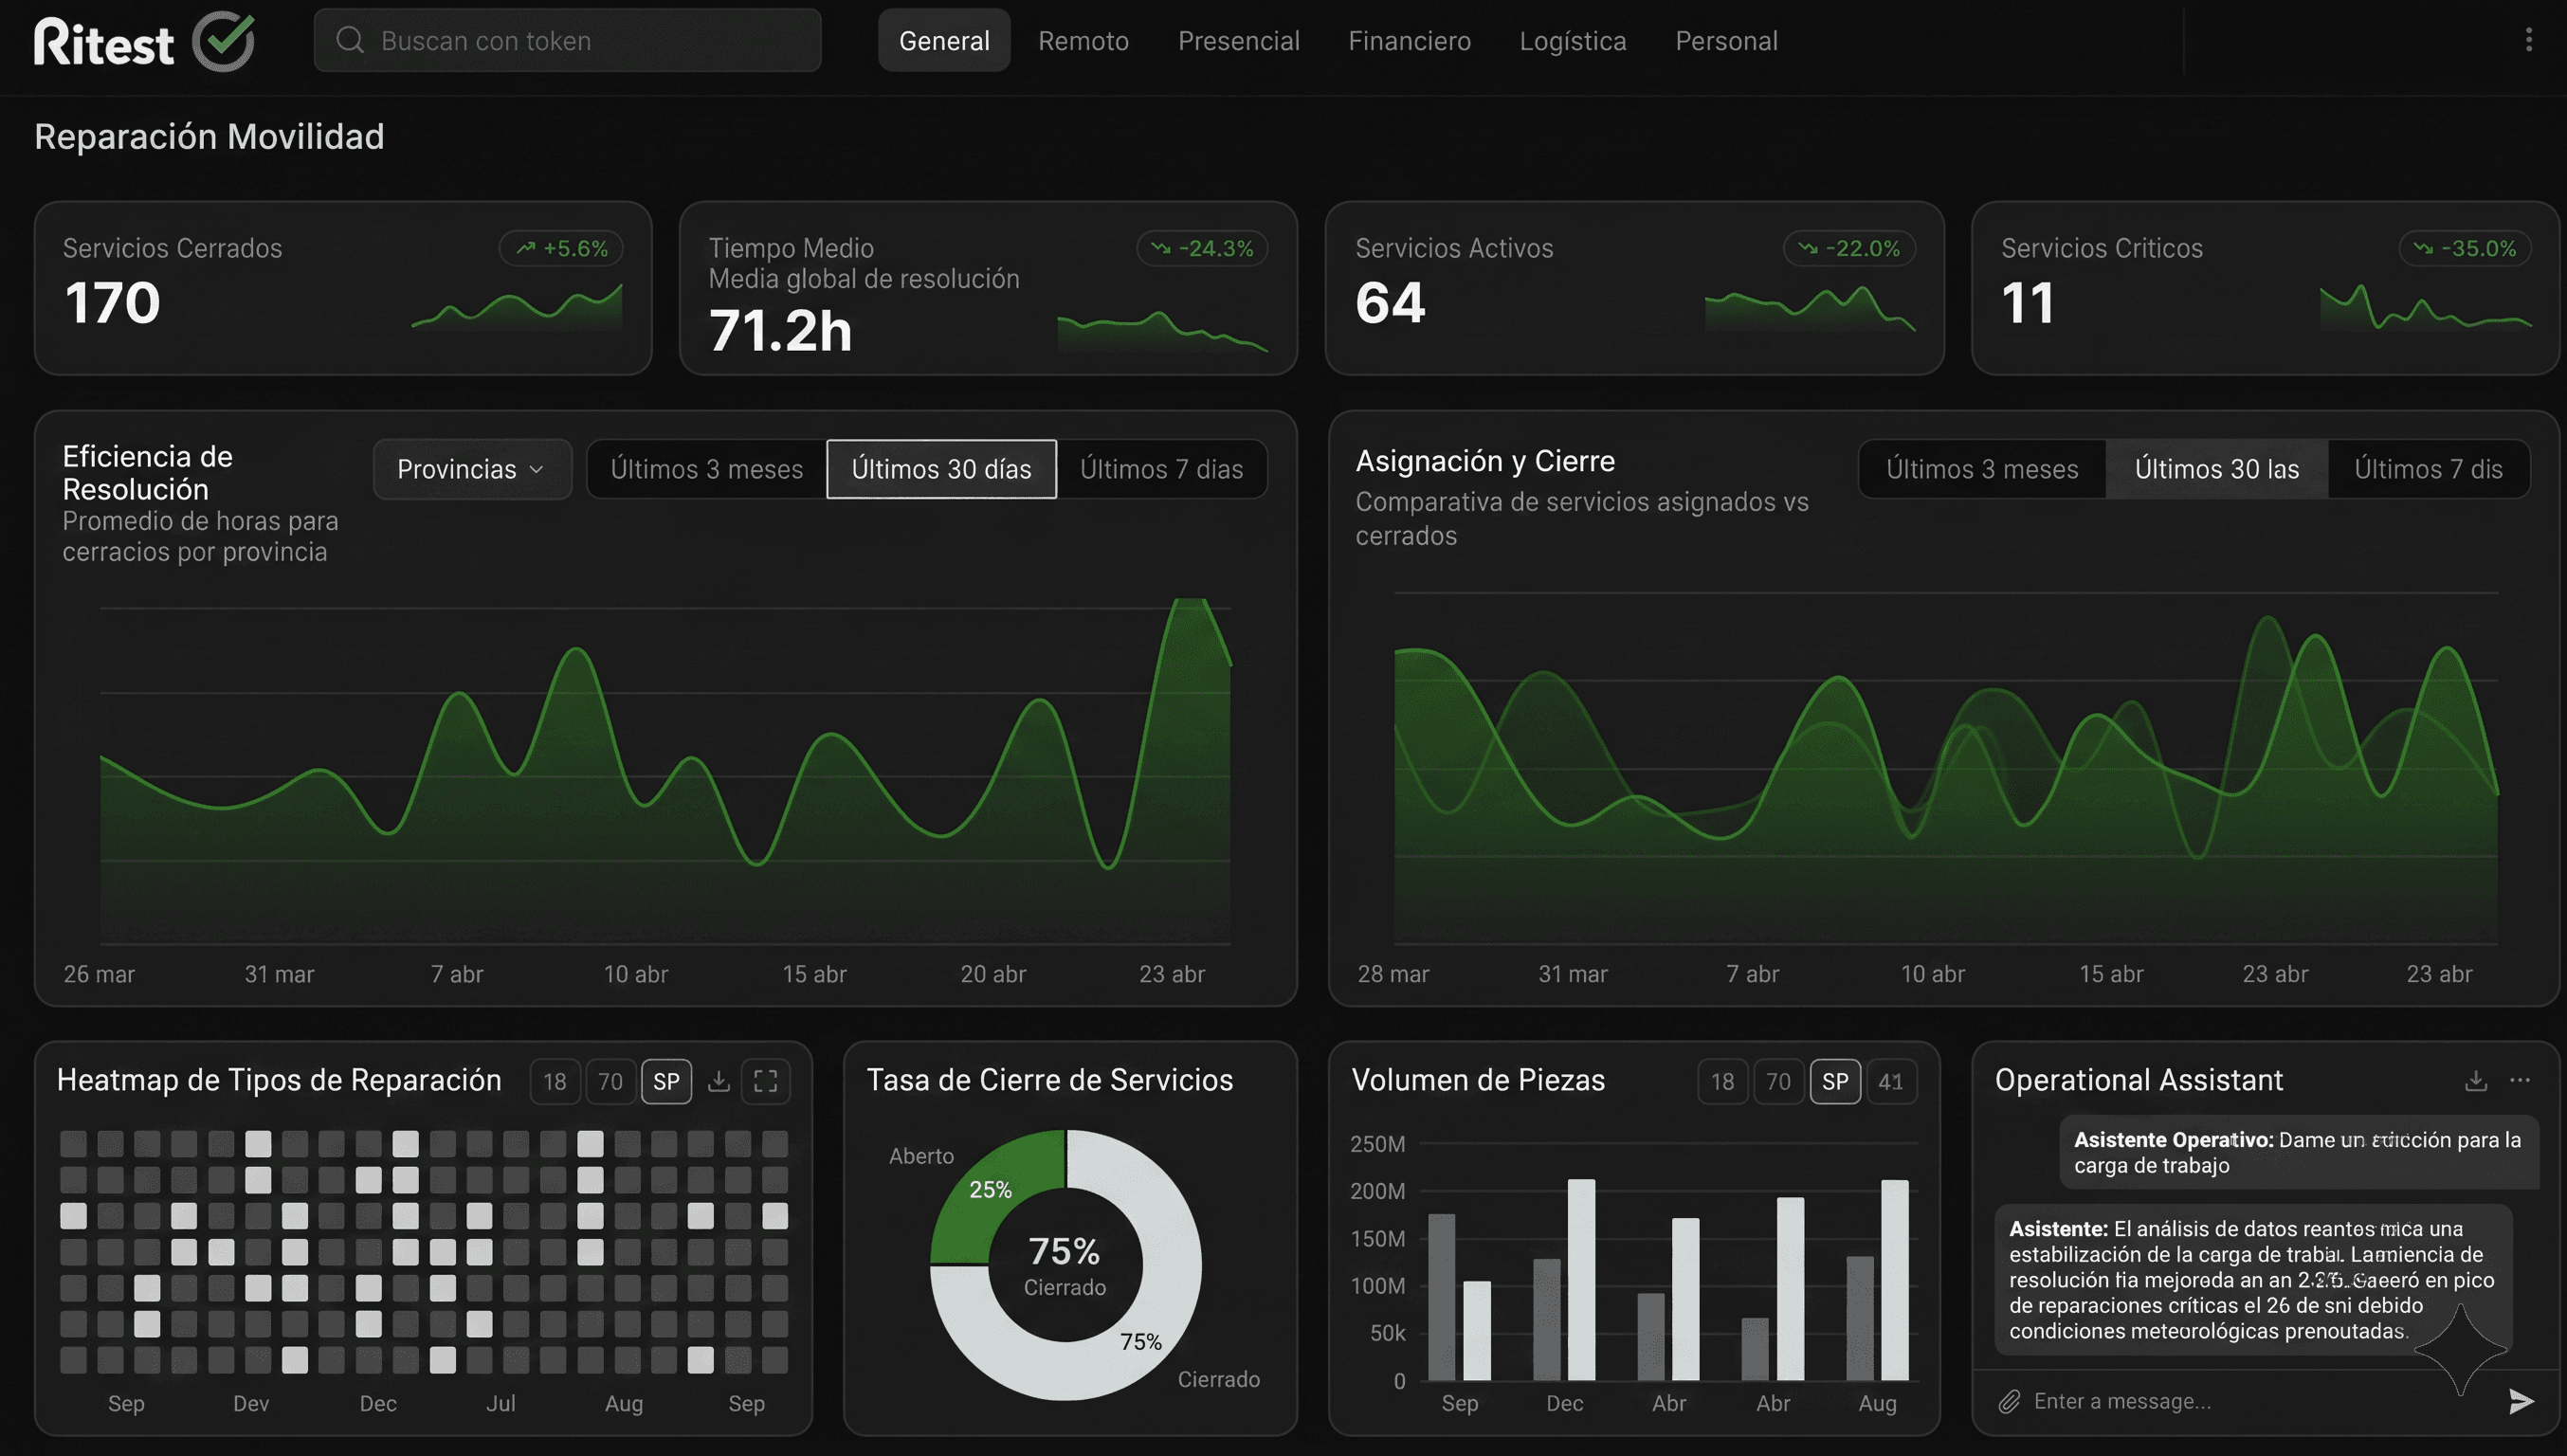The width and height of the screenshot is (2567, 1456).
Task: Open the top-right kebab menu
Action: [x=2528, y=40]
